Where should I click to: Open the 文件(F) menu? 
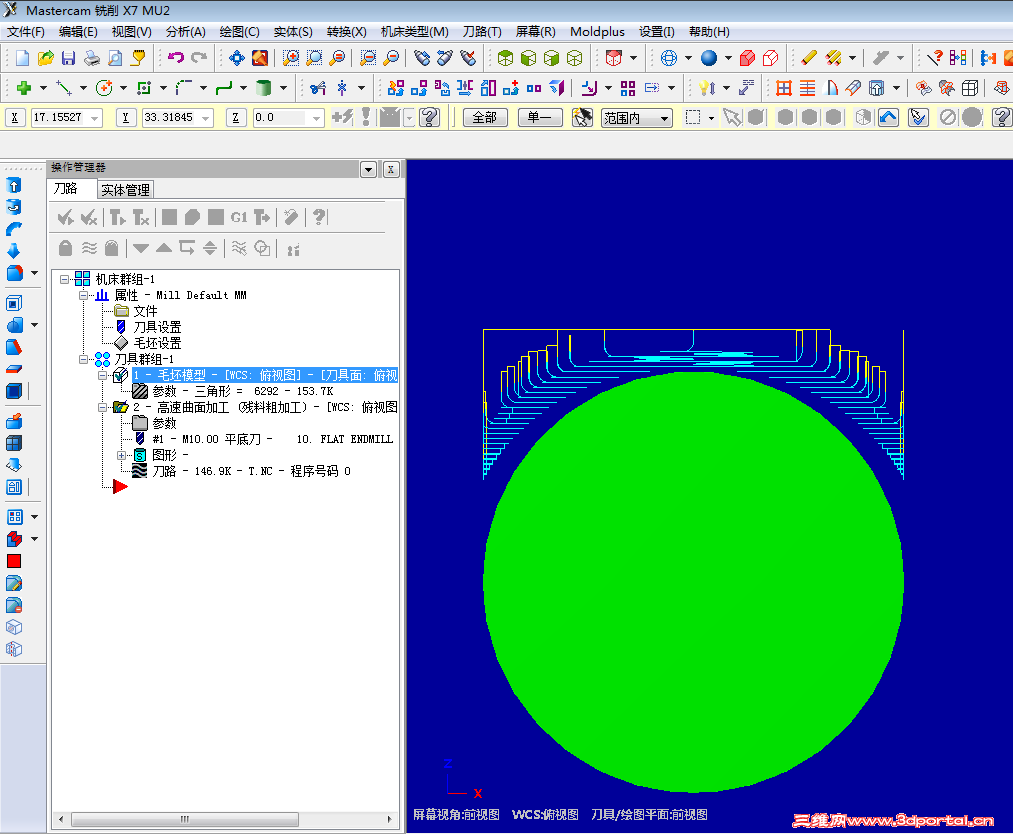[26, 32]
